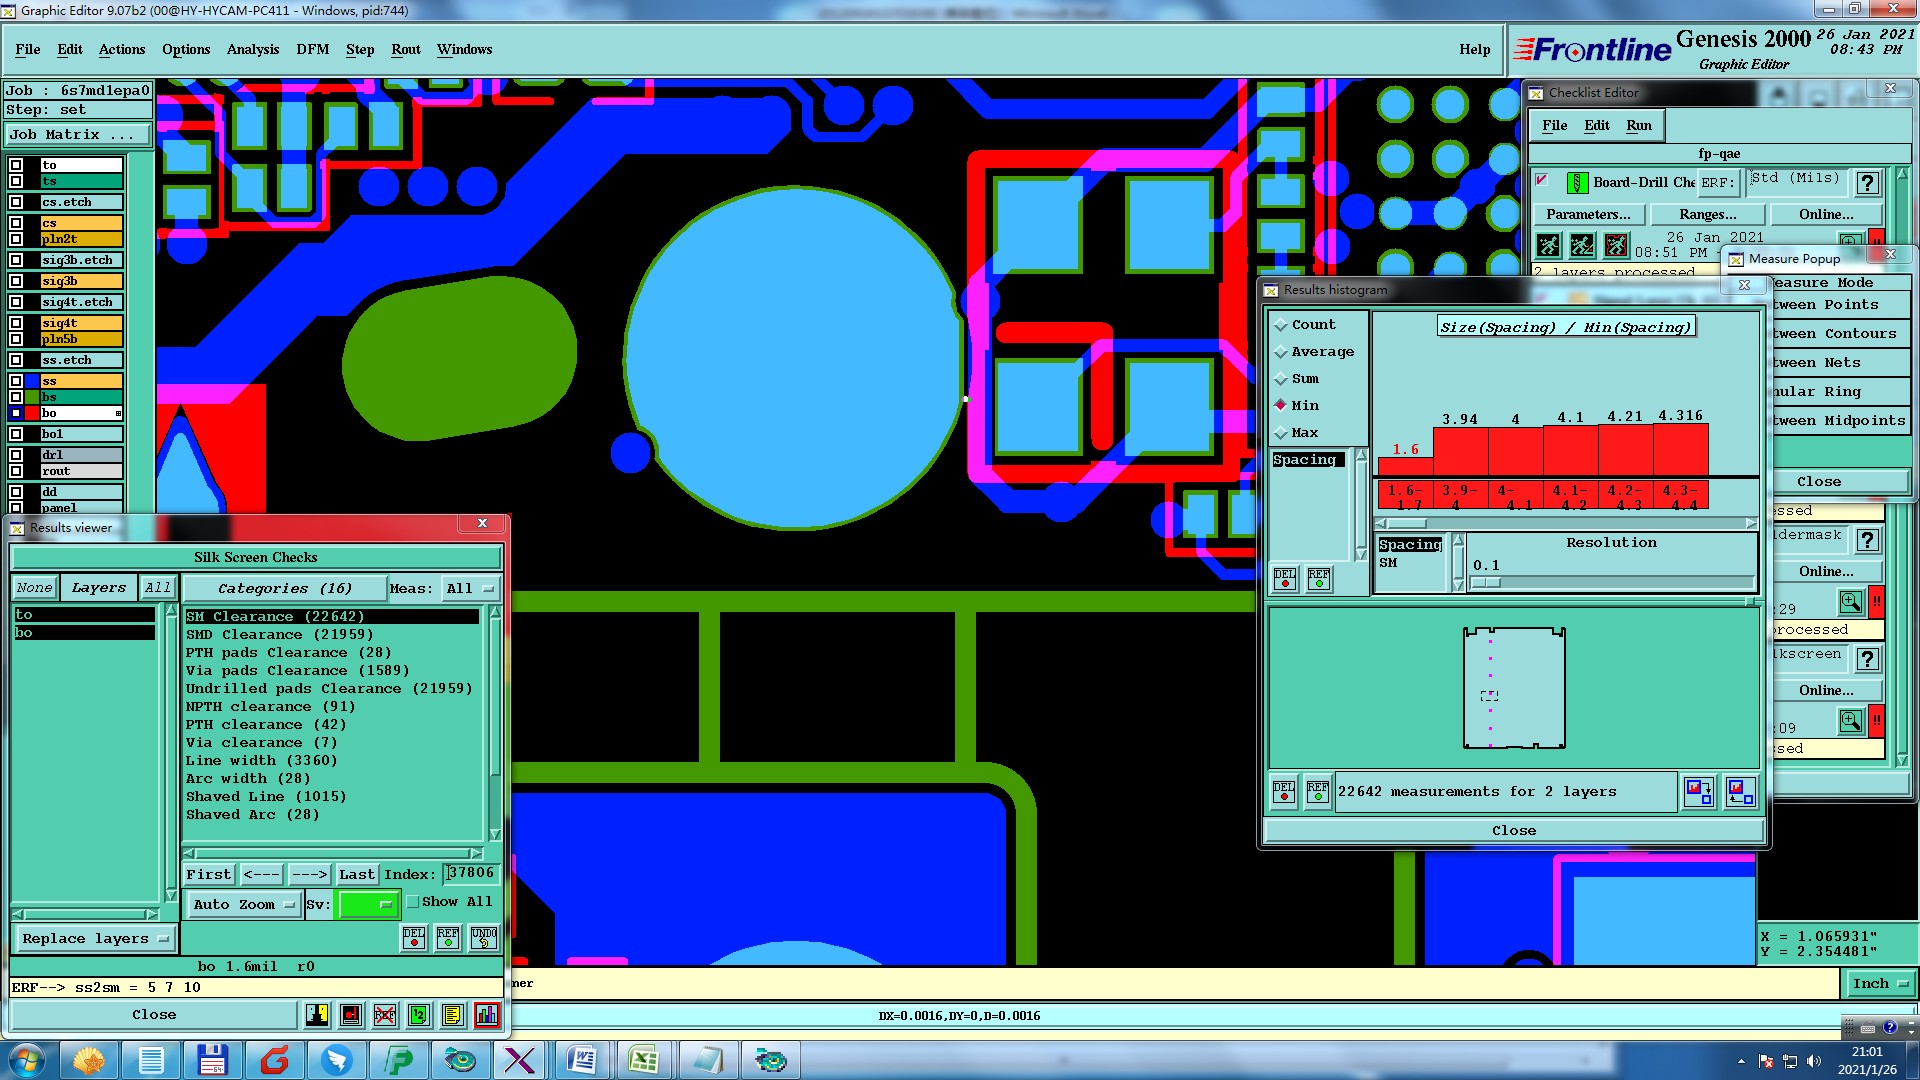Click the magnifier results icon near value 09
Image resolution: width=1920 pixels, height=1080 pixels.
tap(1851, 721)
